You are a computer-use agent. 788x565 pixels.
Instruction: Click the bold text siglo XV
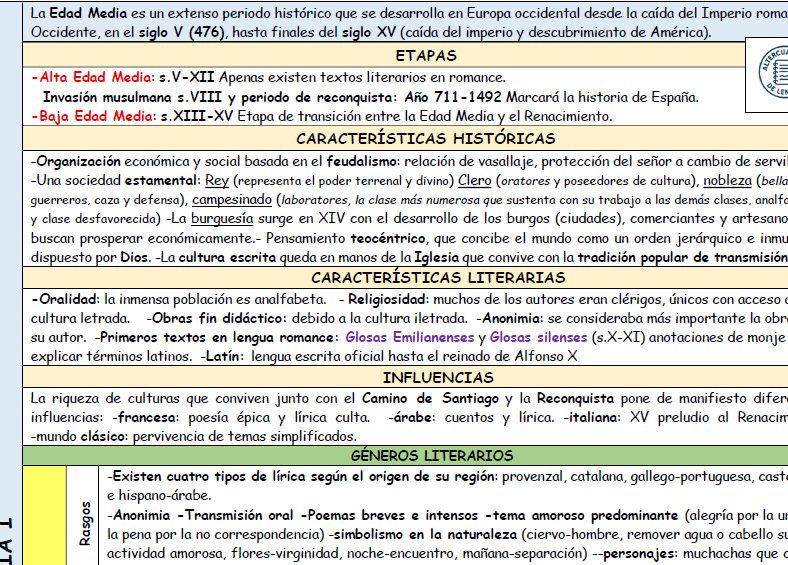(369, 32)
